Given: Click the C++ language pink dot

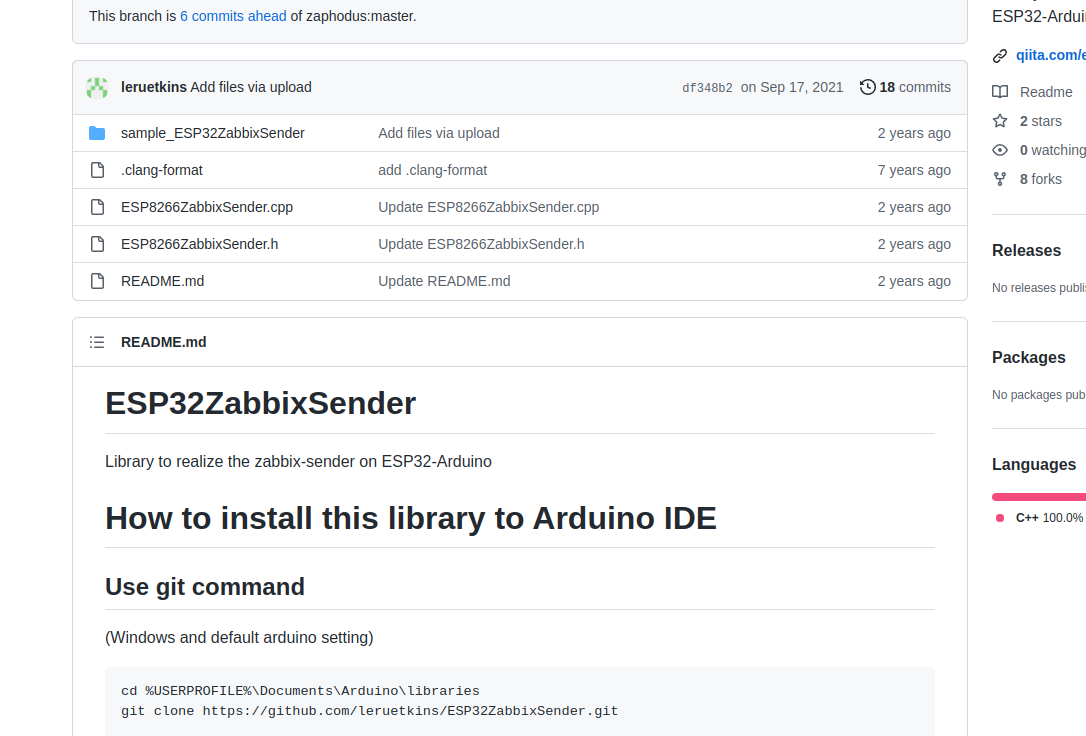Looking at the screenshot, I should pyautogui.click(x=999, y=518).
